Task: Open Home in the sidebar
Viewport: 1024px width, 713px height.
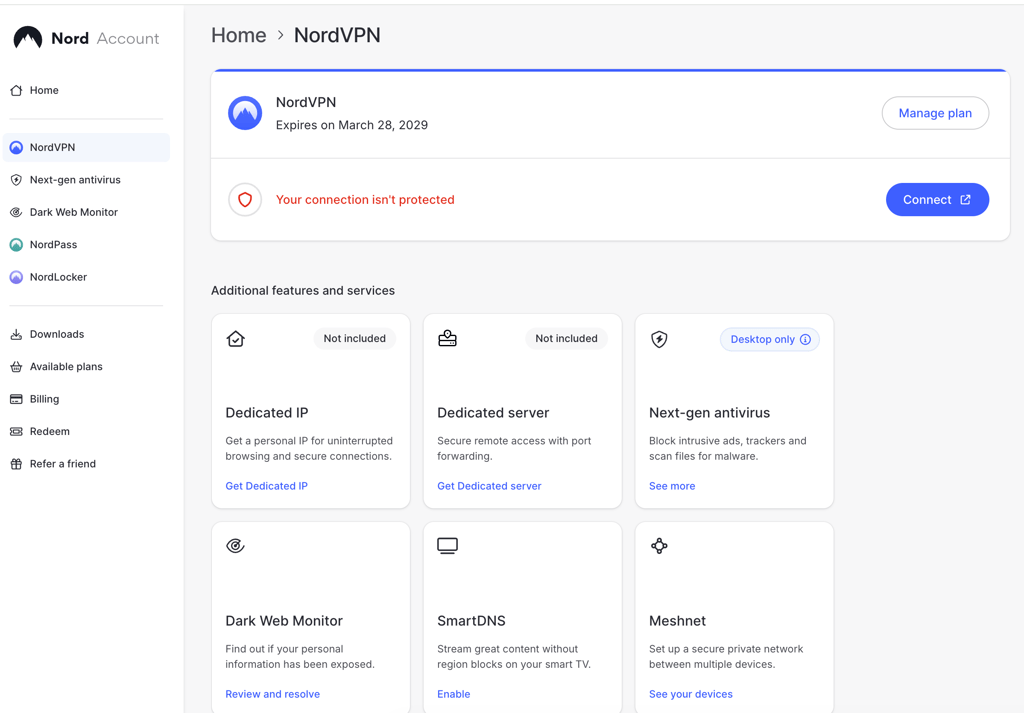Action: click(86, 90)
